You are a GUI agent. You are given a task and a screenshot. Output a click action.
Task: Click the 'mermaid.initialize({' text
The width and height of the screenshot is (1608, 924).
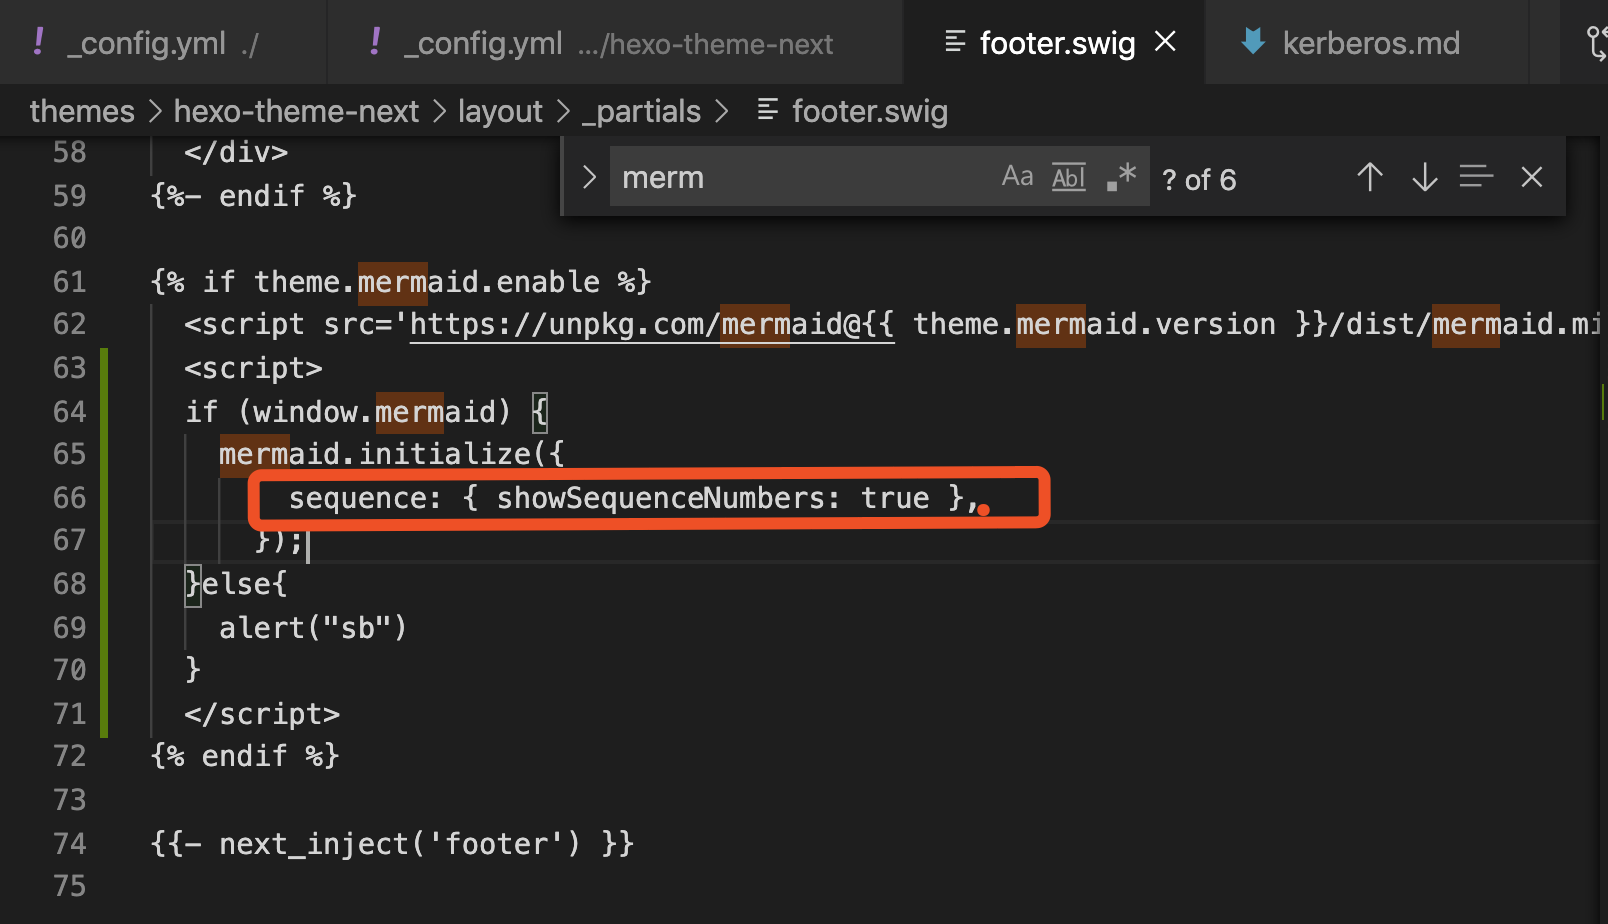(x=392, y=454)
